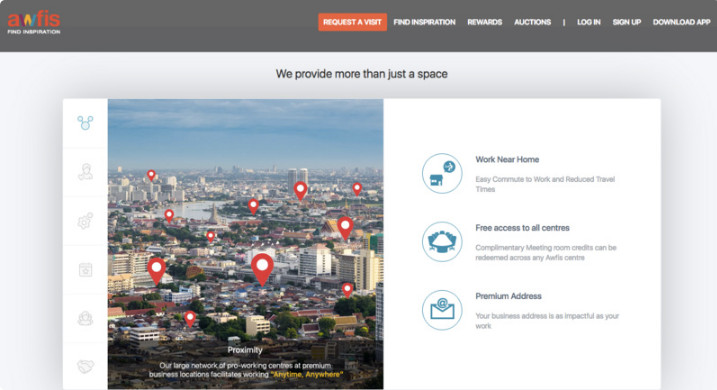Click 'Your business address is as impactful' text
The width and height of the screenshot is (717, 390).
tap(547, 321)
